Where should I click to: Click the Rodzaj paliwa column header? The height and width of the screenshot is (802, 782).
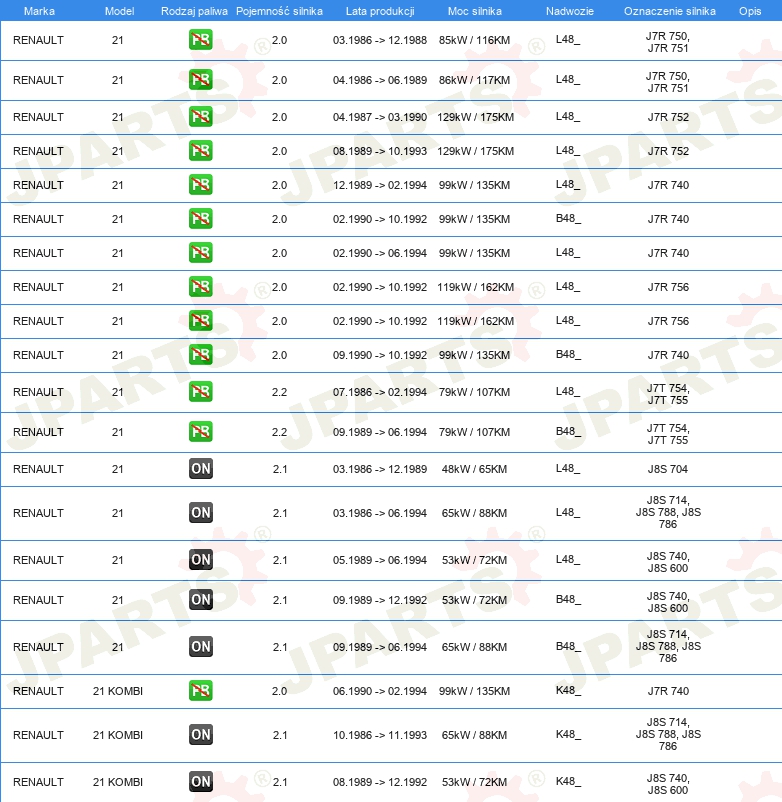(x=194, y=11)
